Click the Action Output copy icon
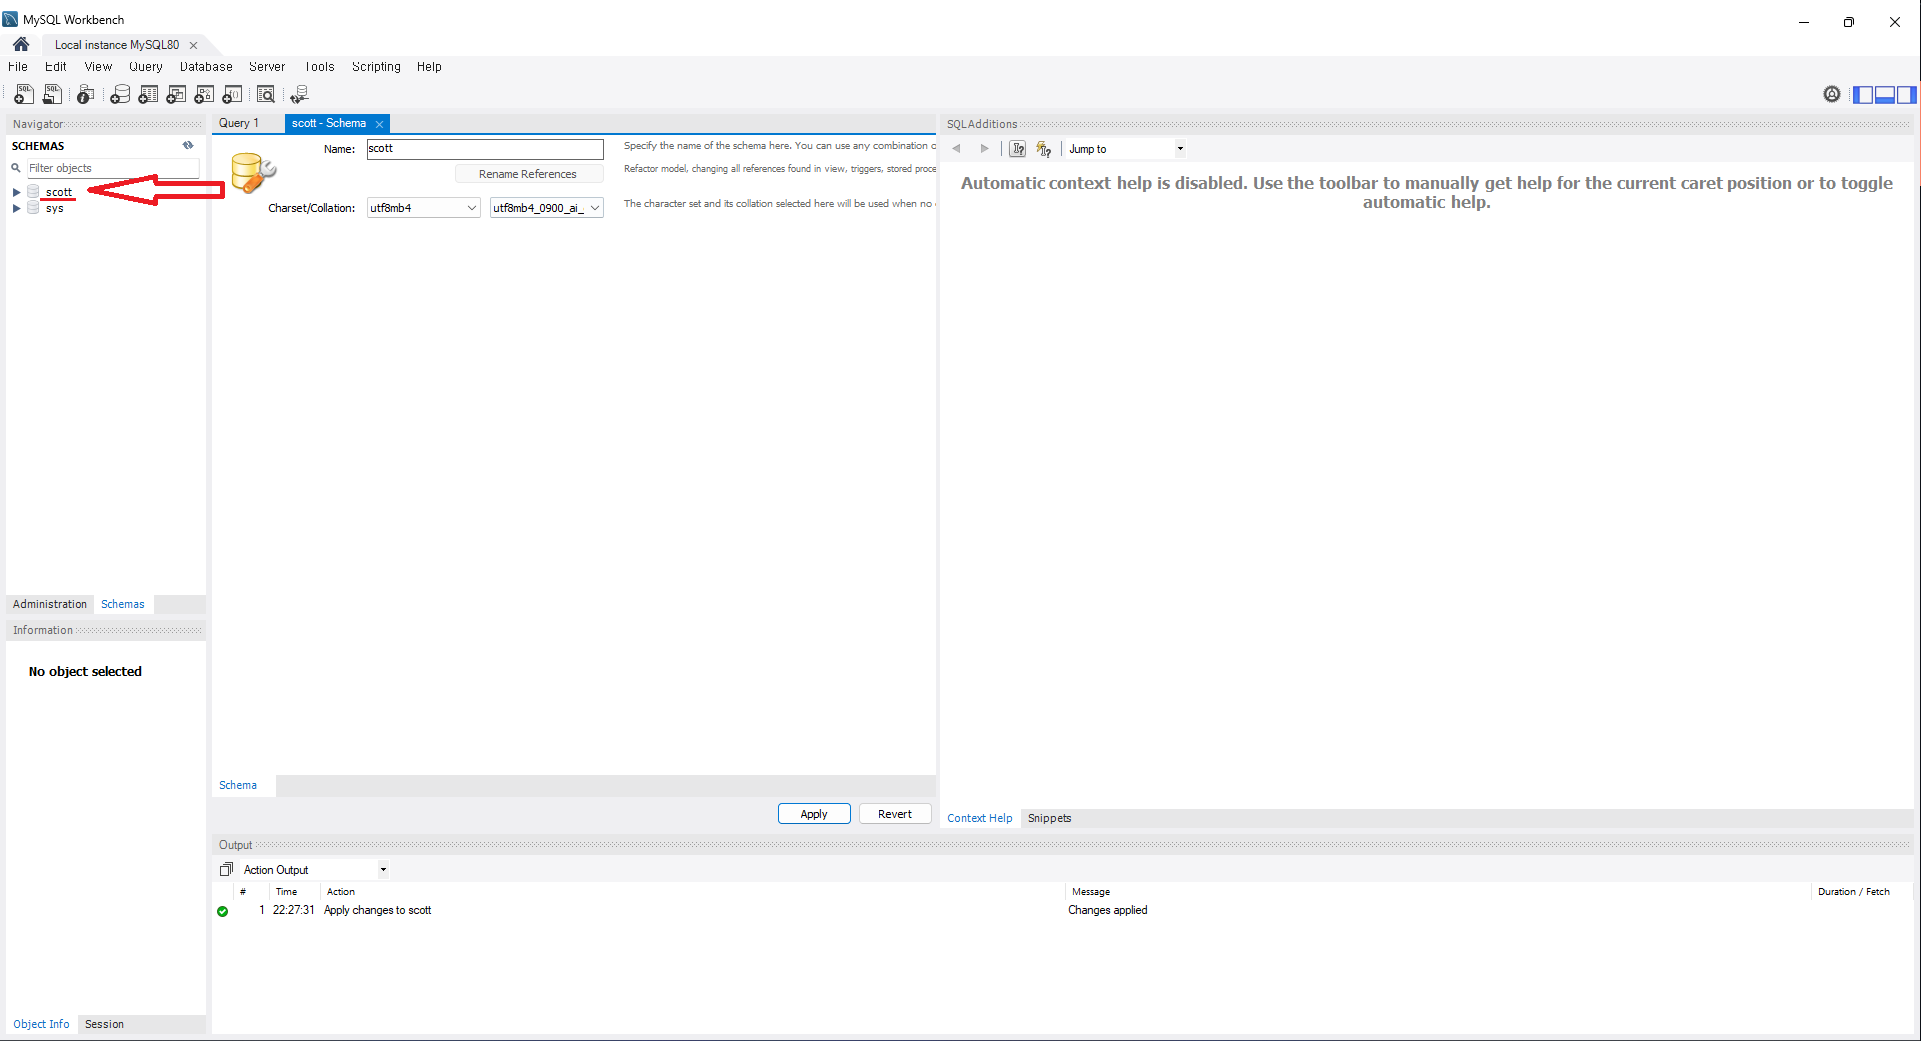This screenshot has width=1921, height=1041. 226,869
